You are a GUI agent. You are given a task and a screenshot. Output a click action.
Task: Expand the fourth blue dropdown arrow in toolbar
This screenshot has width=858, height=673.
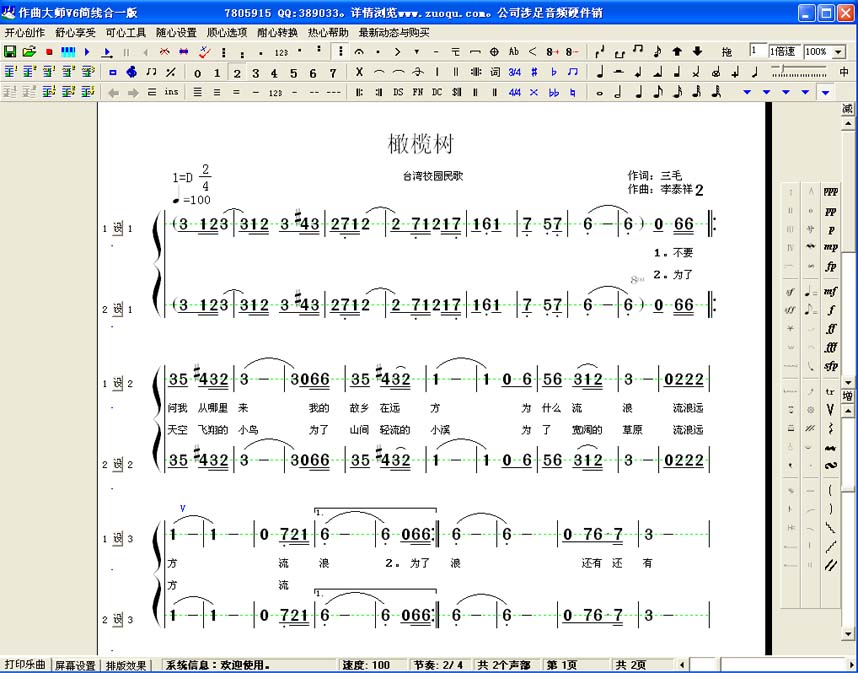click(805, 92)
